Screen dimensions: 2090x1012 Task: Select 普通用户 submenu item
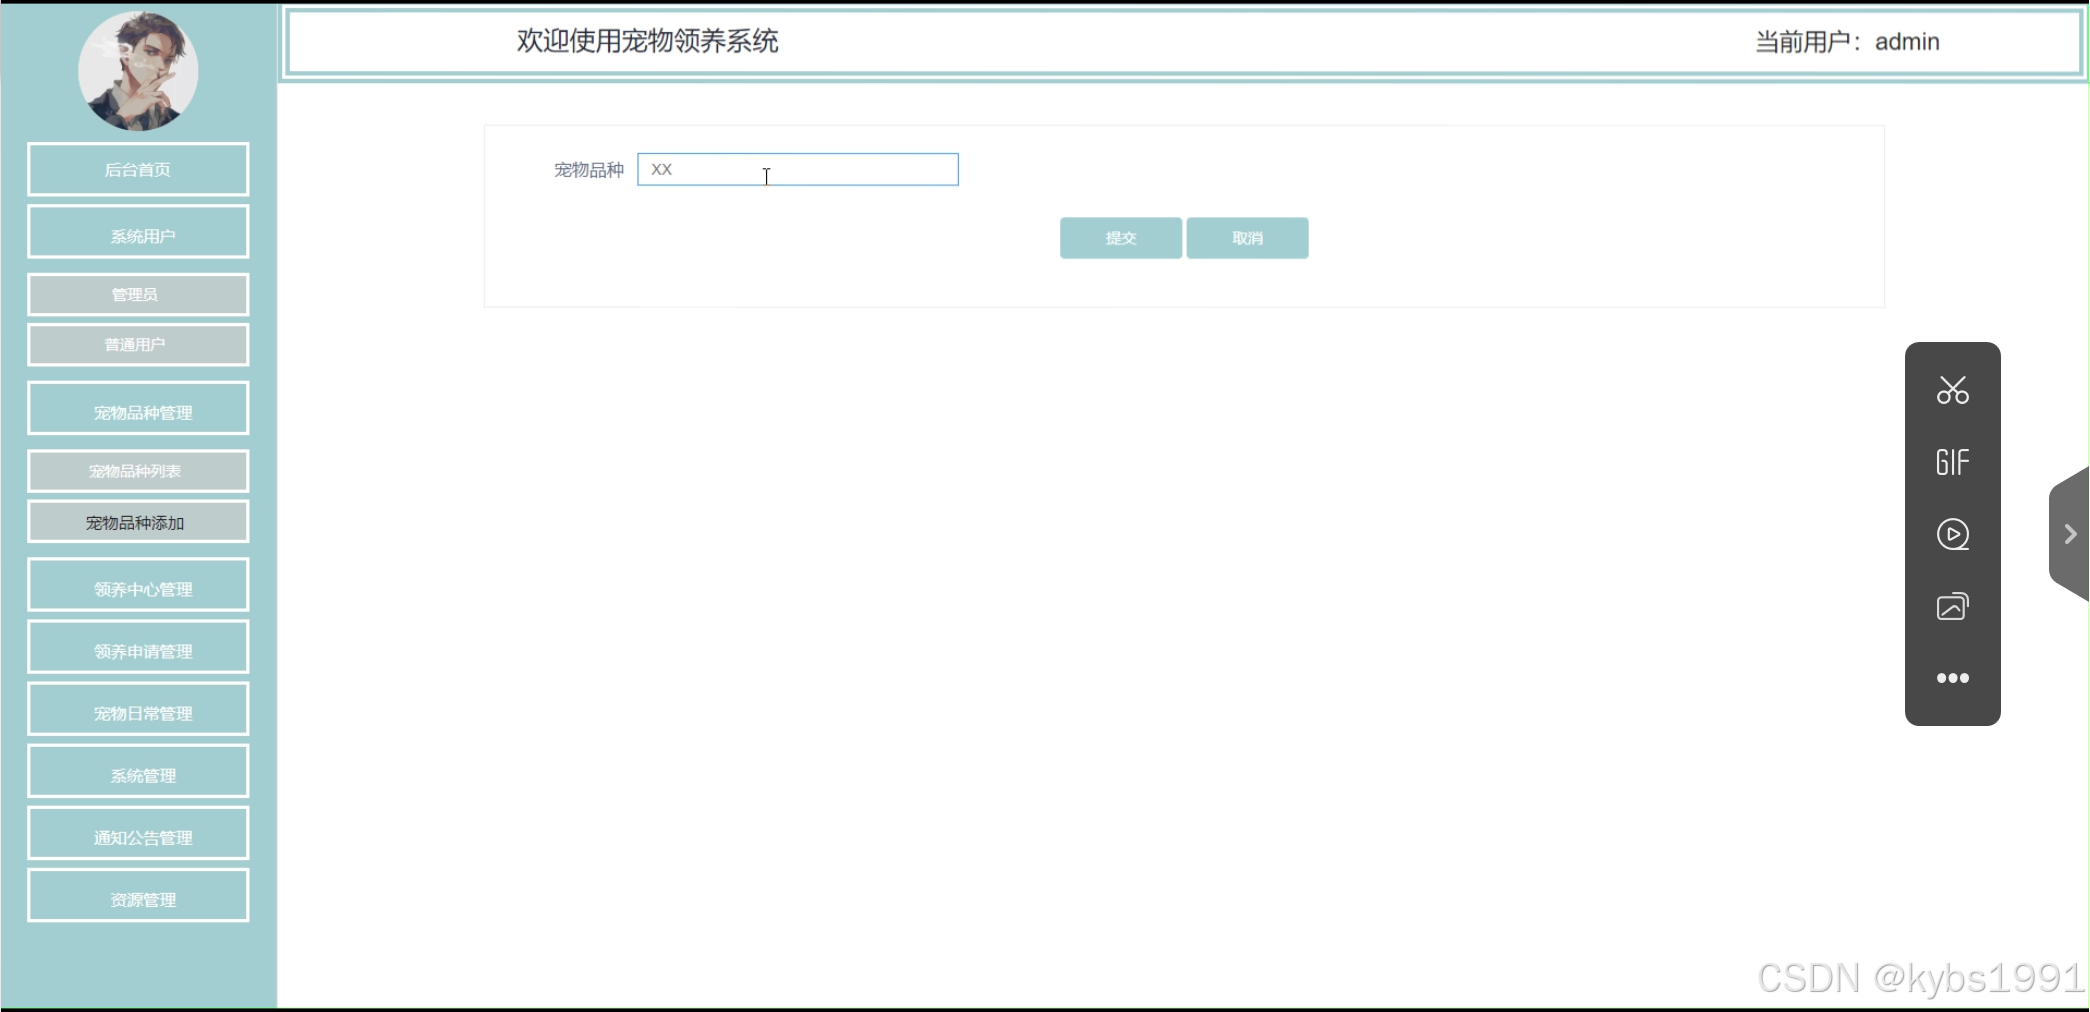point(138,345)
